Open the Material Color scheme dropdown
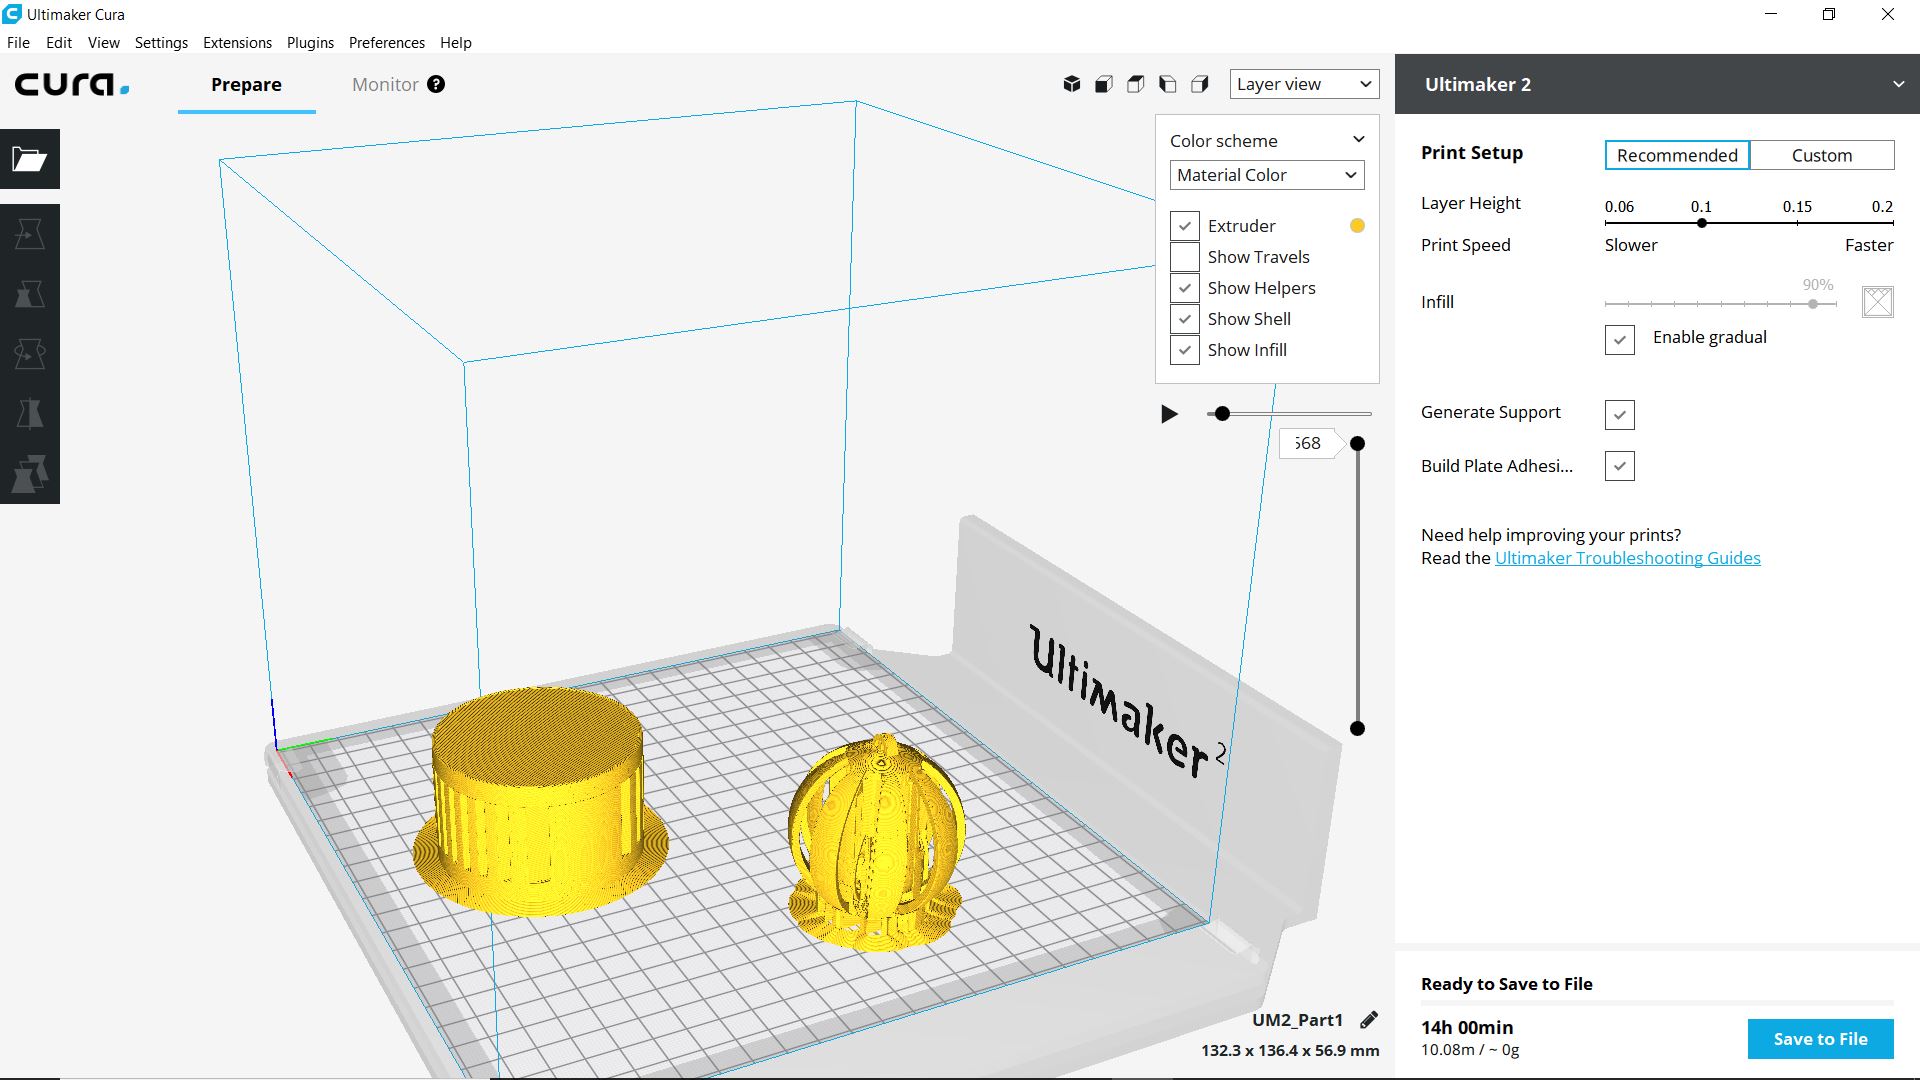 tap(1266, 175)
